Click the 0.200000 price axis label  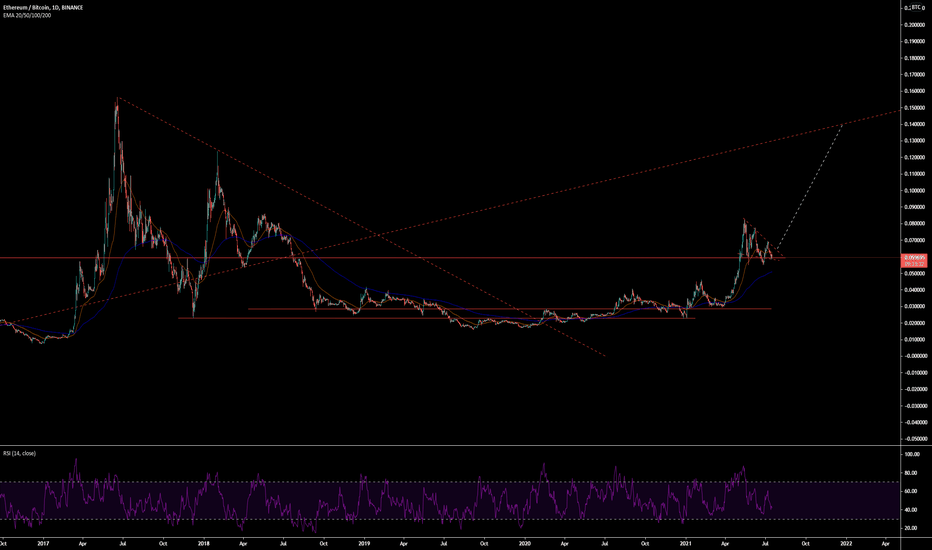(914, 25)
